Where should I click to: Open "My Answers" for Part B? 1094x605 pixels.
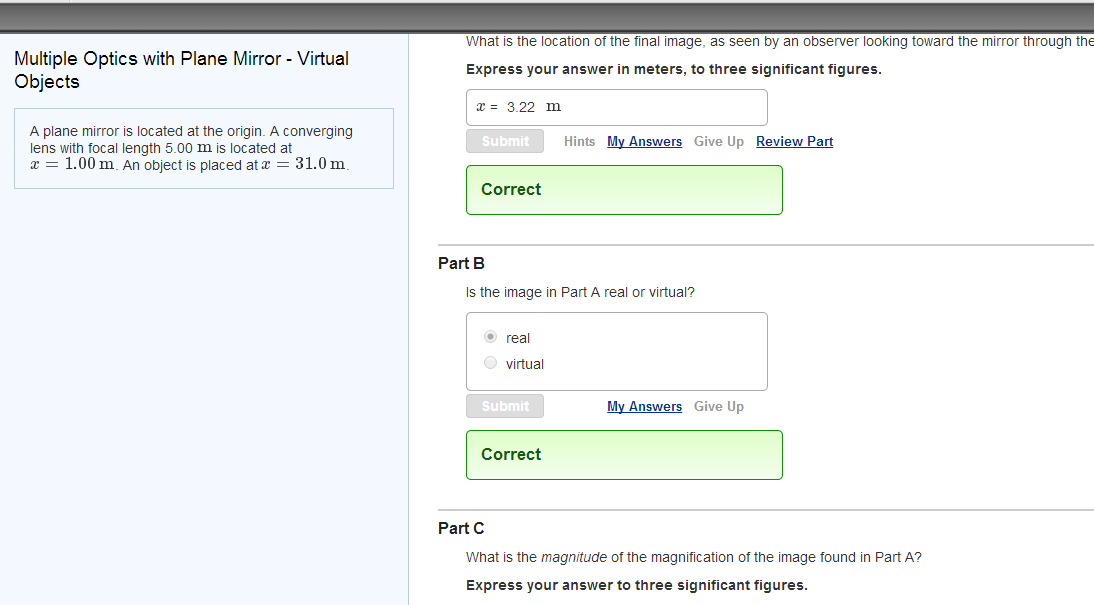[644, 406]
